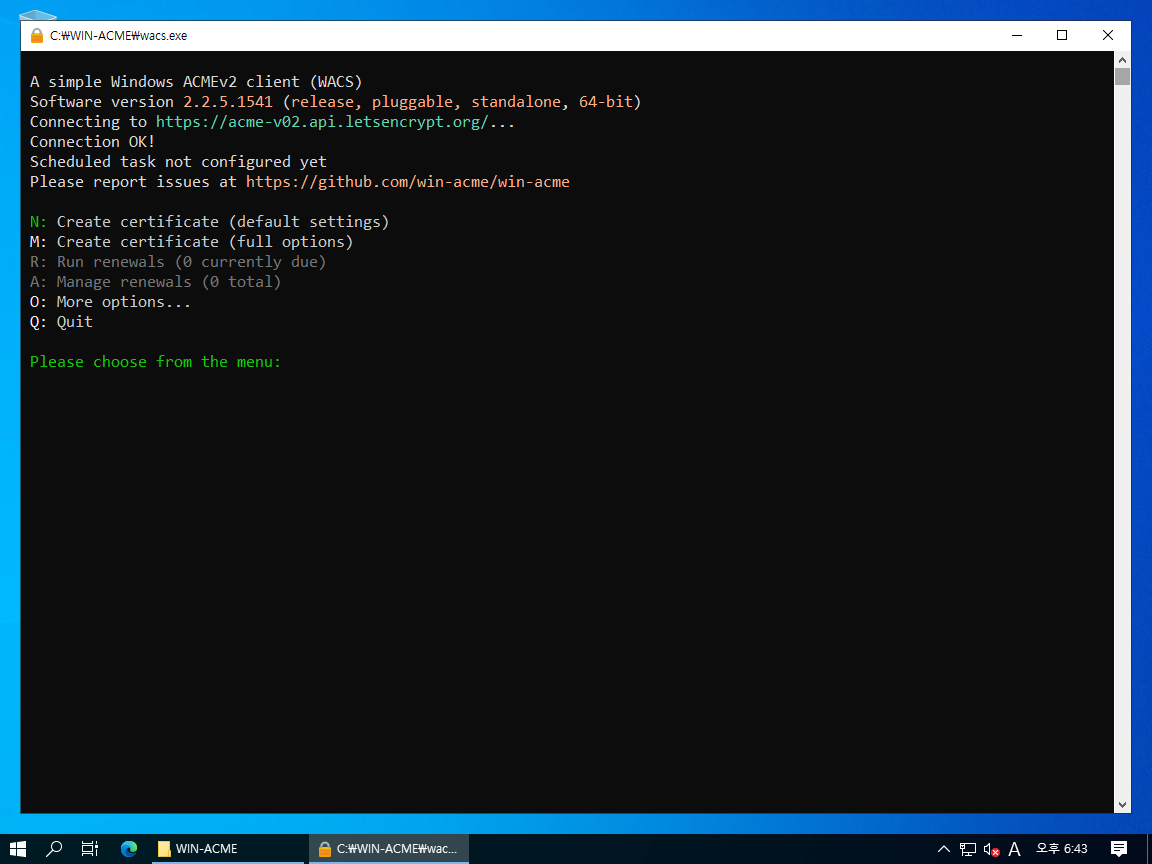The width and height of the screenshot is (1152, 864).
Task: Maximize the wacs.exe console window
Action: coord(1062,35)
